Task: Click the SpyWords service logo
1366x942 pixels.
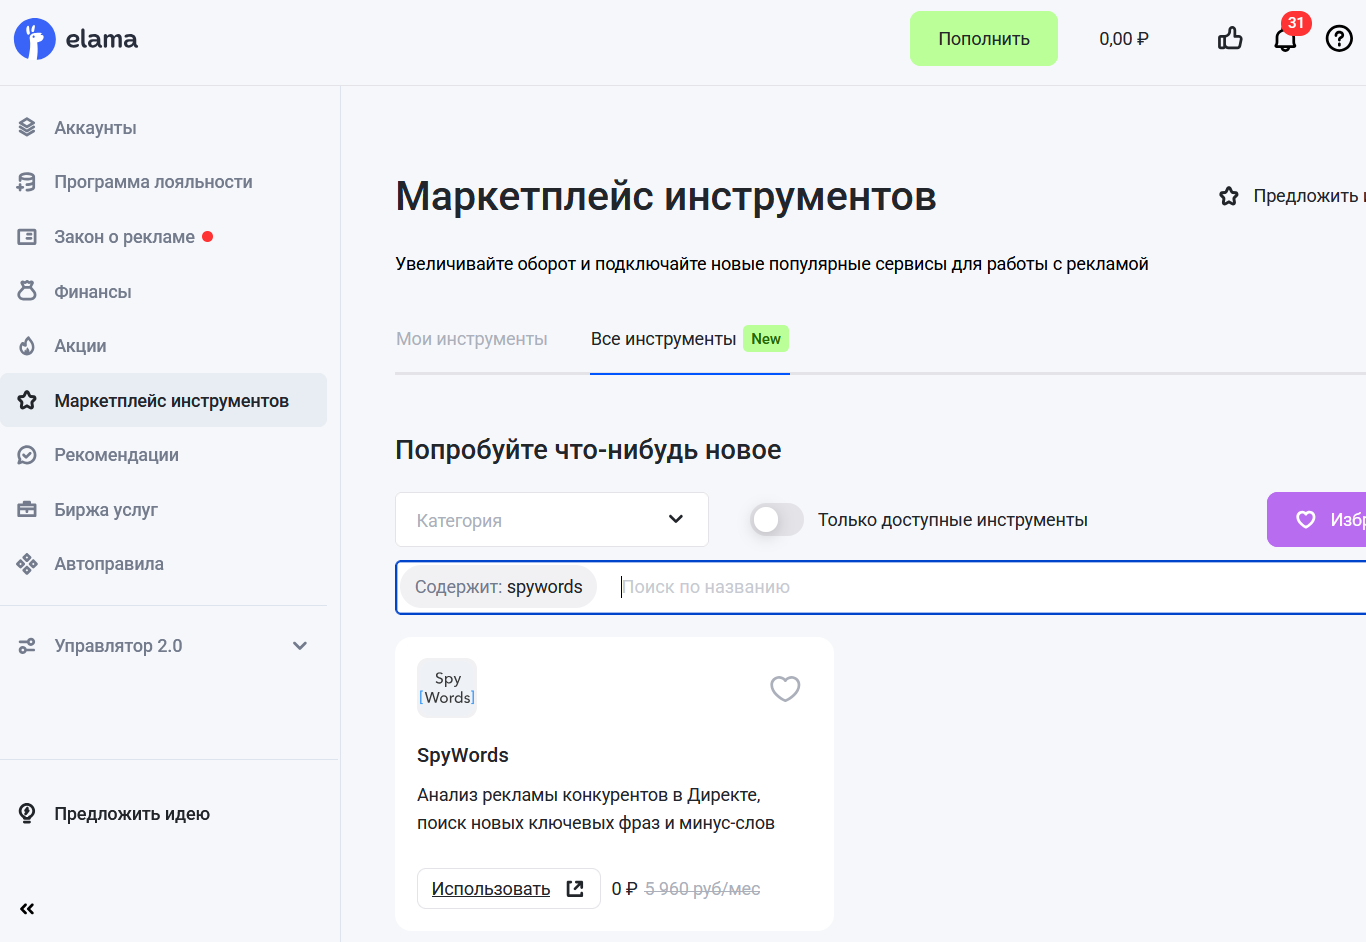Action: [447, 688]
